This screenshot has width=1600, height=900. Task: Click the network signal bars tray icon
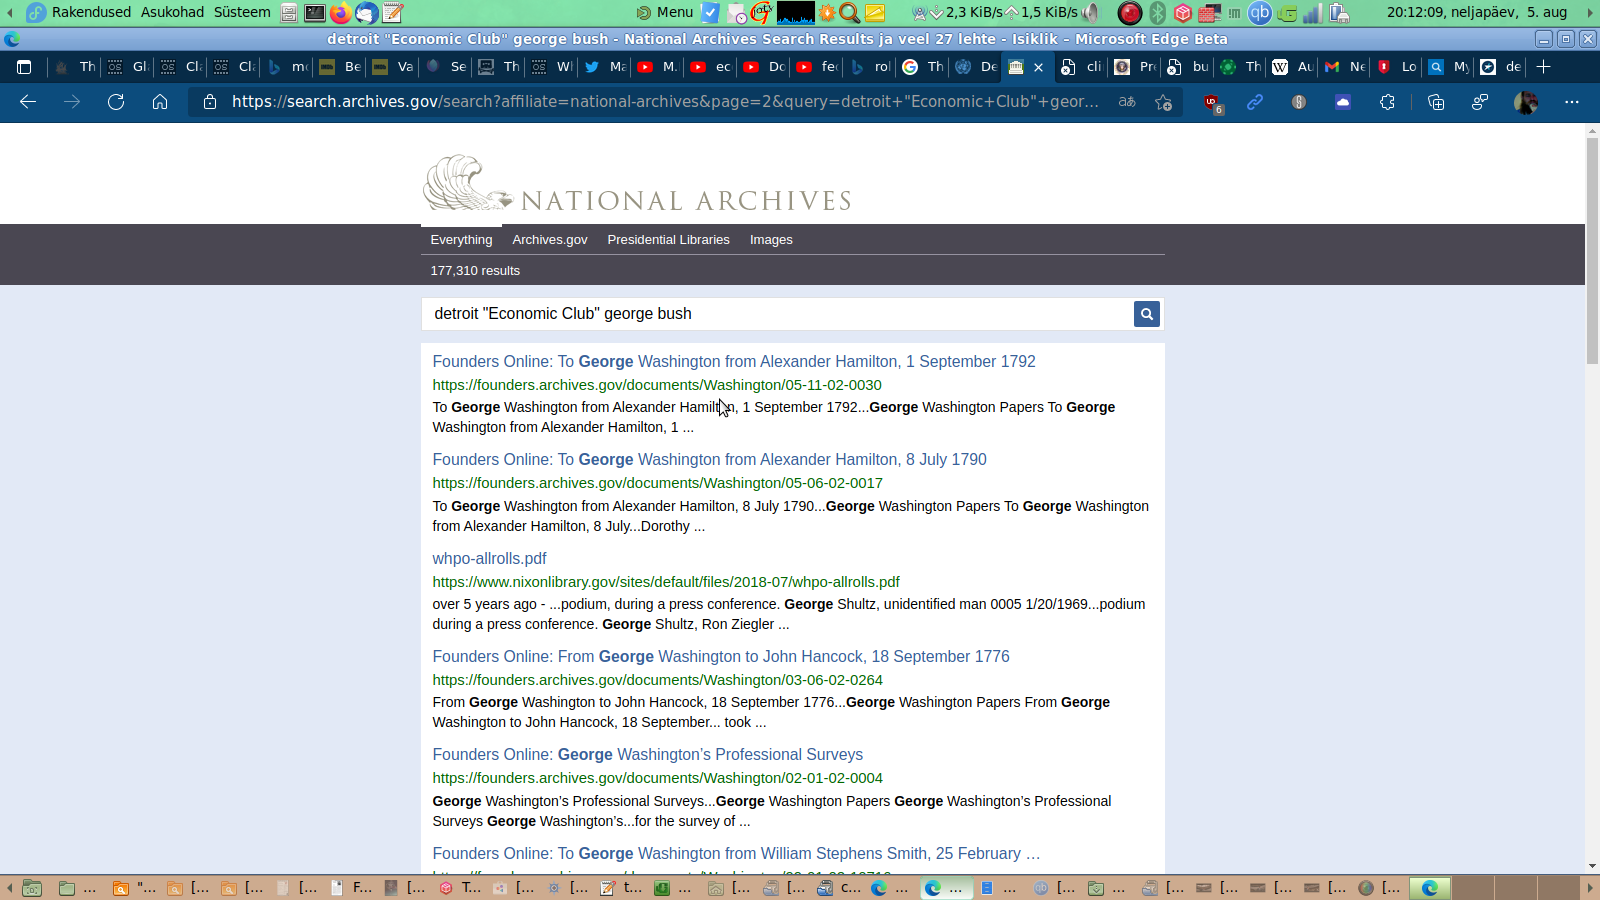tap(1312, 13)
